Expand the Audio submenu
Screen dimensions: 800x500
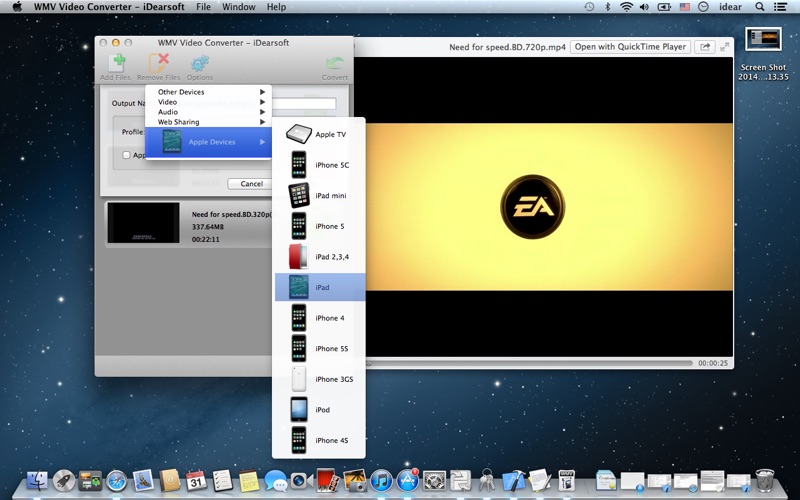[x=208, y=112]
